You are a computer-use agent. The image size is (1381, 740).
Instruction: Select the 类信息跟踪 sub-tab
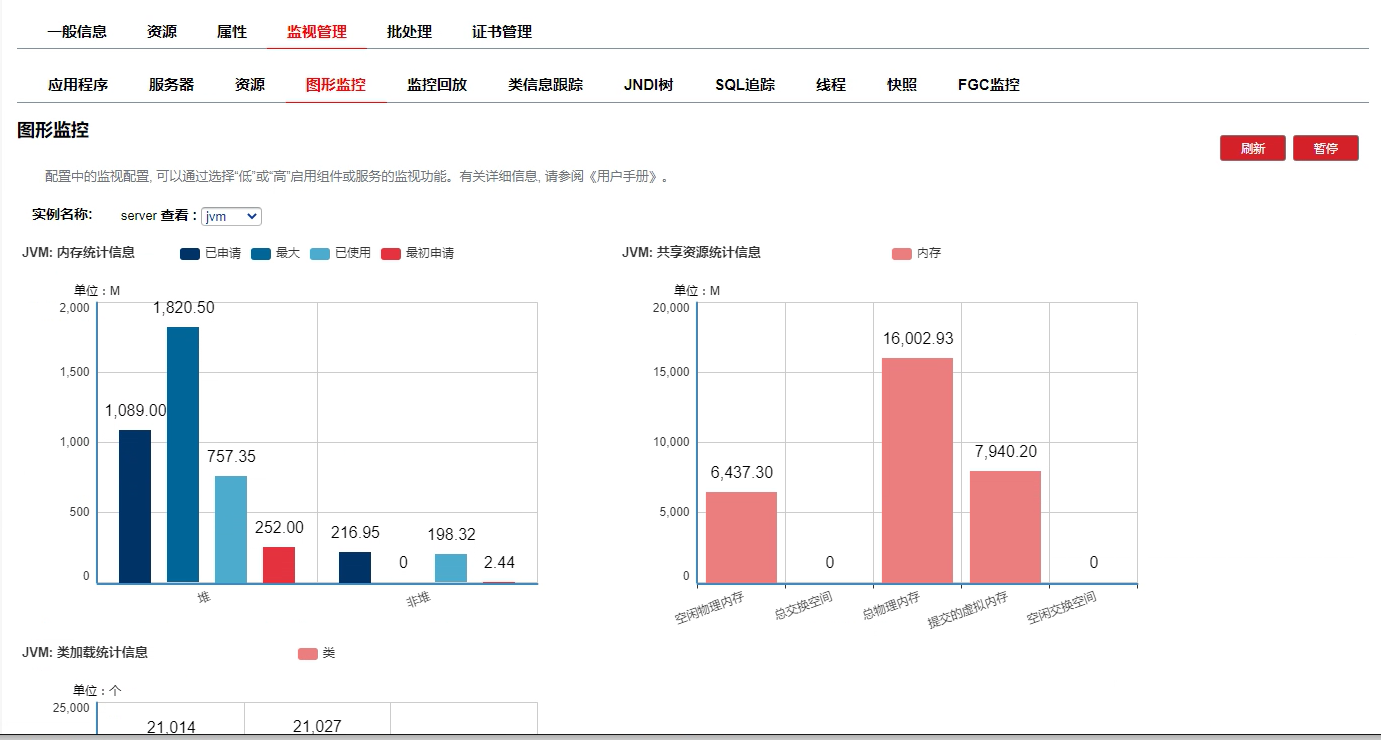[545, 85]
